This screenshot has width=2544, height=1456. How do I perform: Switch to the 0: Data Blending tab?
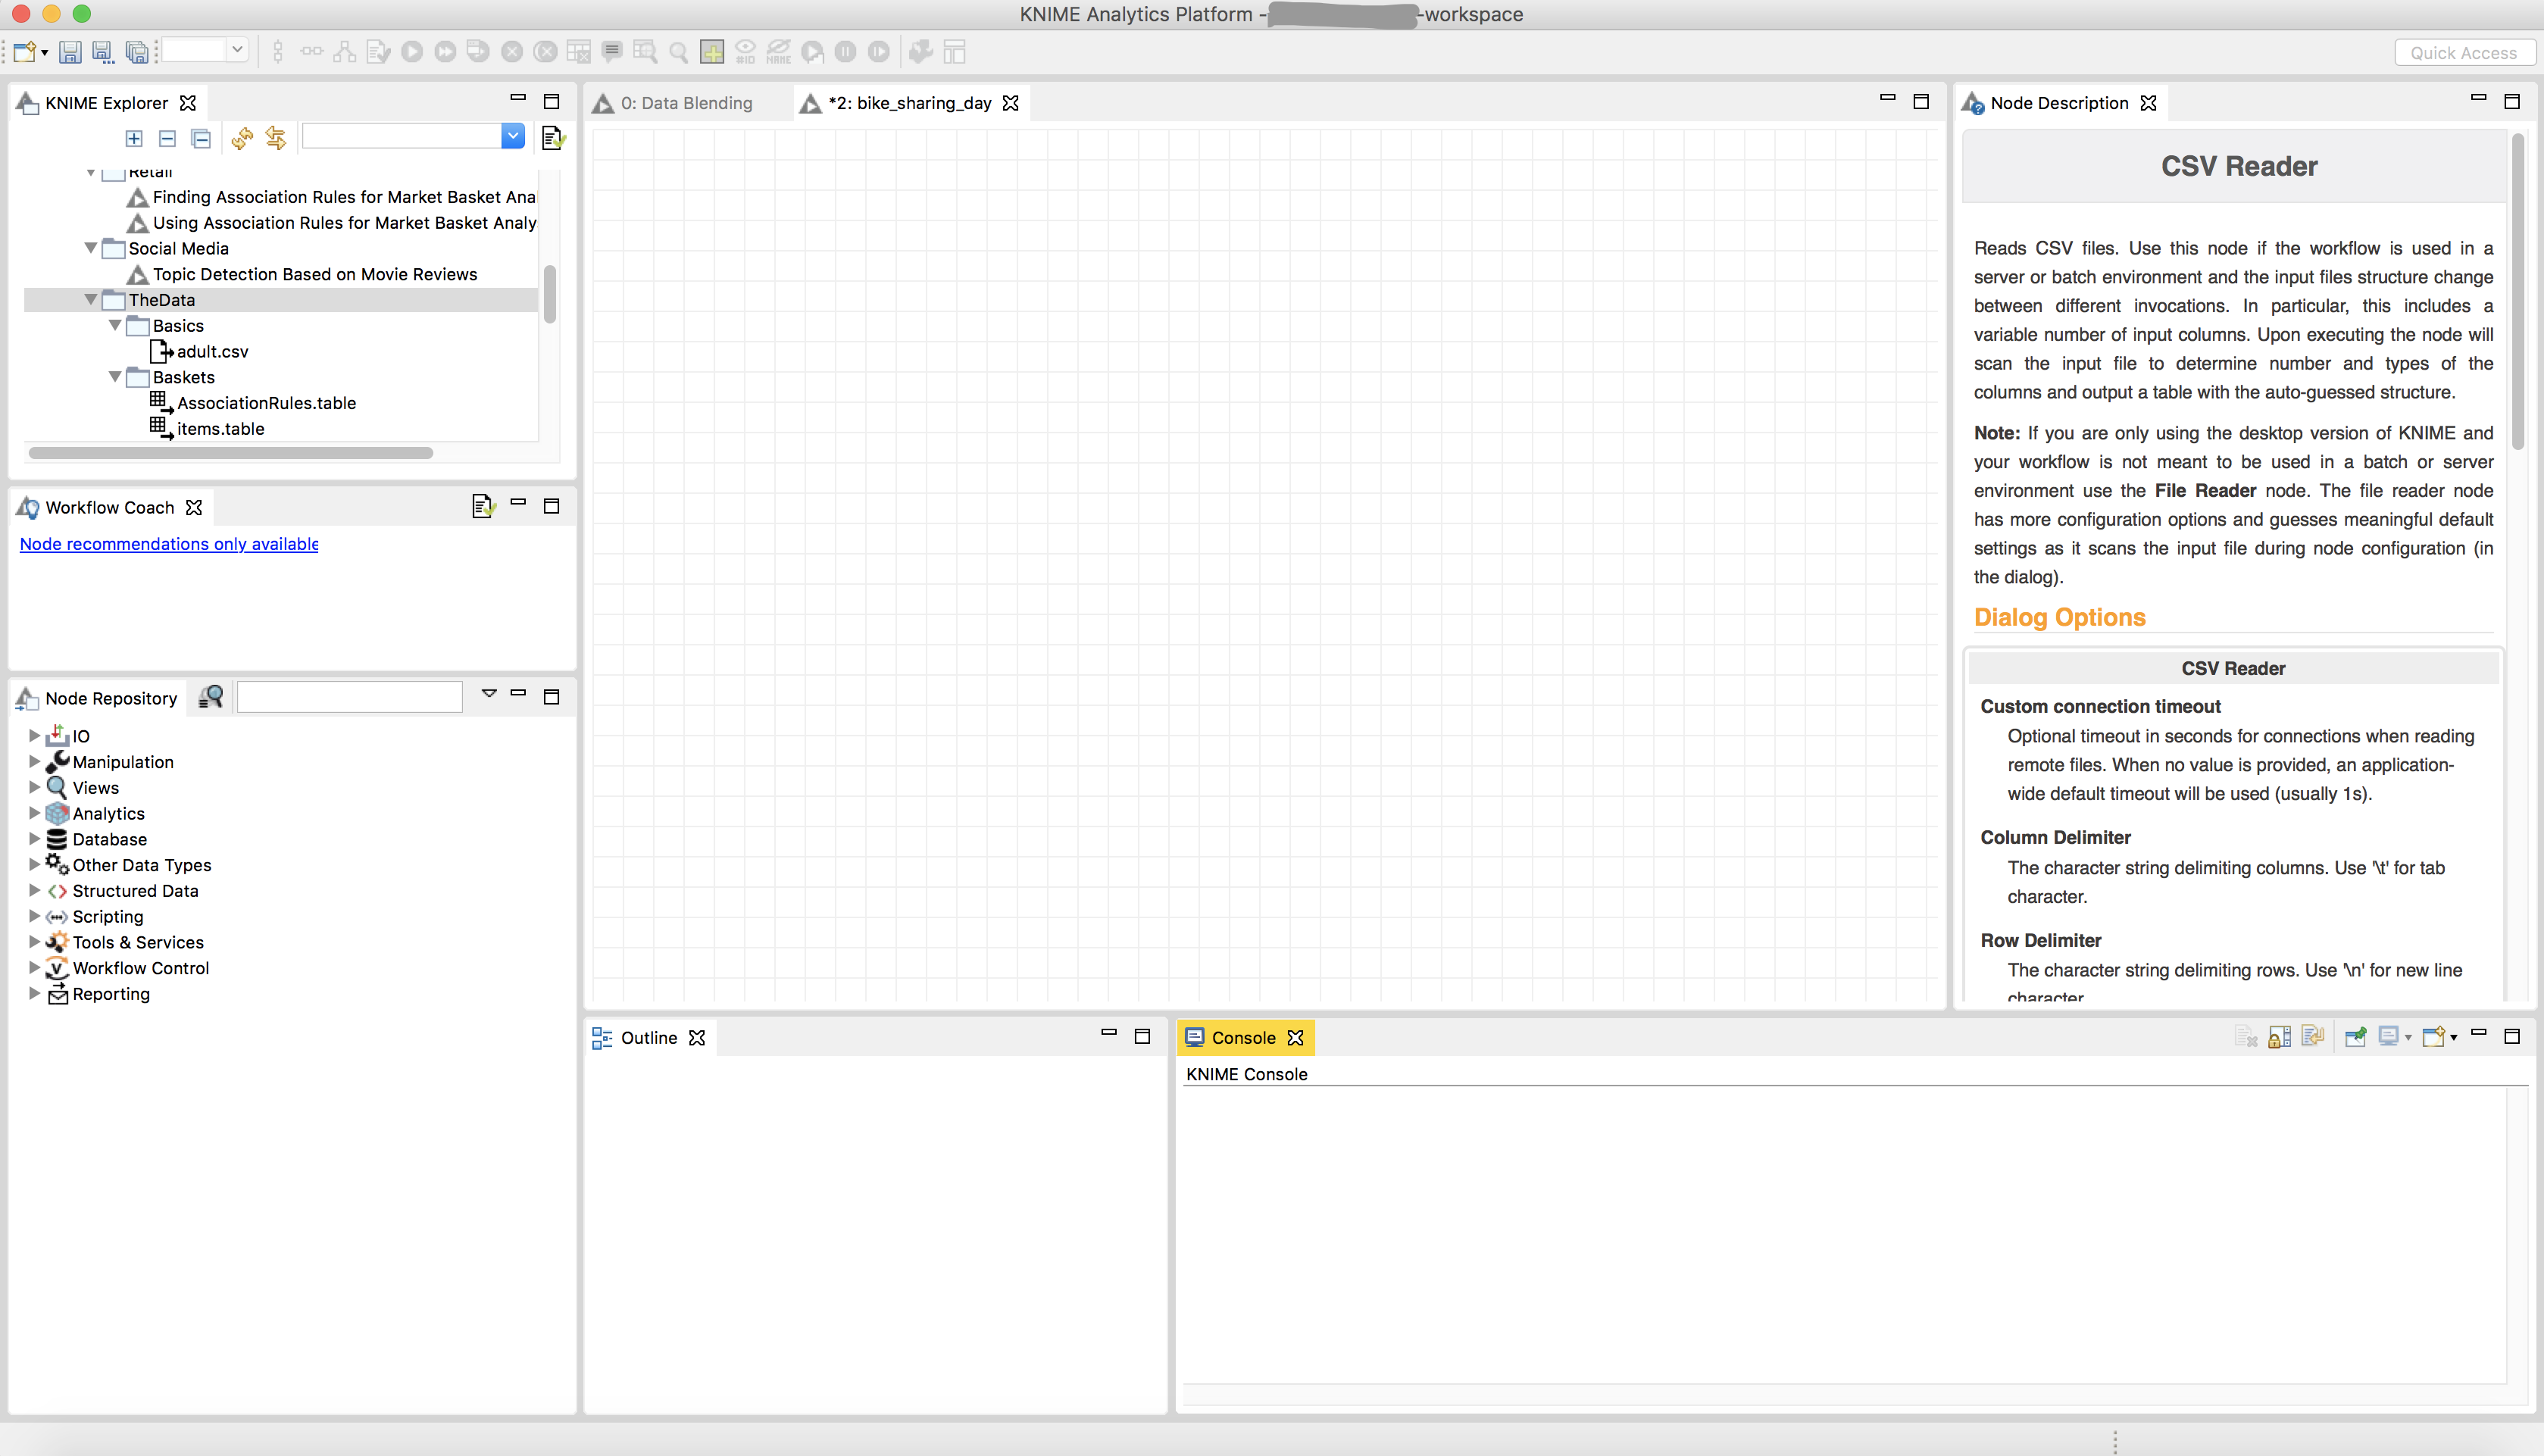[686, 103]
